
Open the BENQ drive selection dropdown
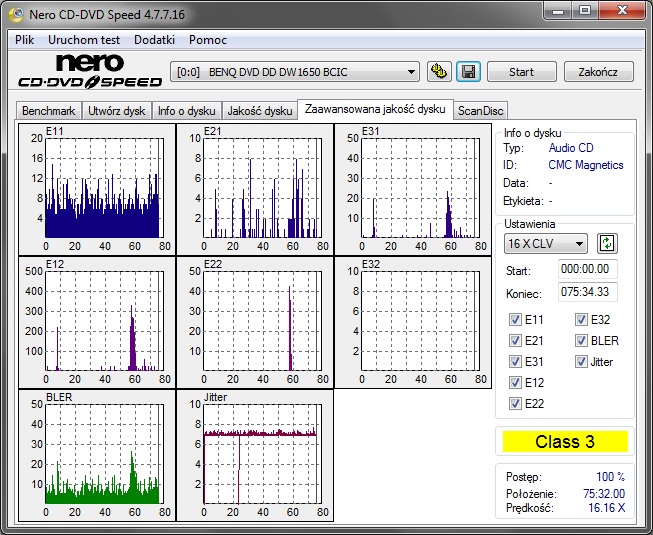click(295, 72)
